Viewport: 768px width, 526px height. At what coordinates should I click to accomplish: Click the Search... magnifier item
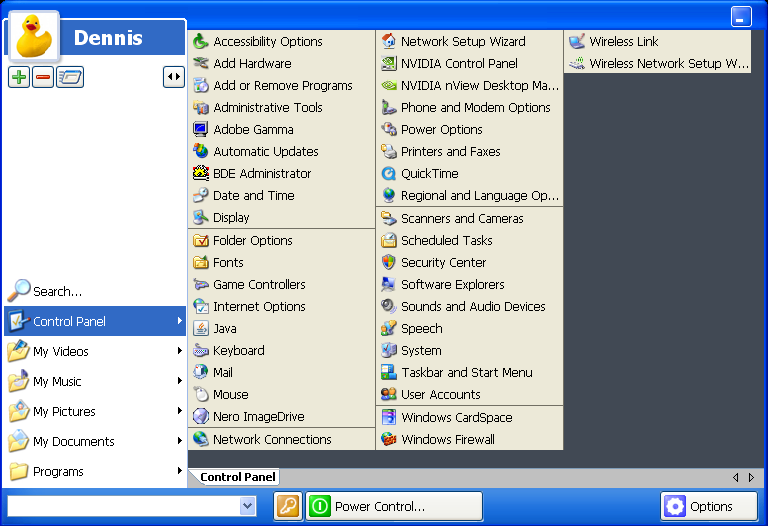[x=95, y=291]
